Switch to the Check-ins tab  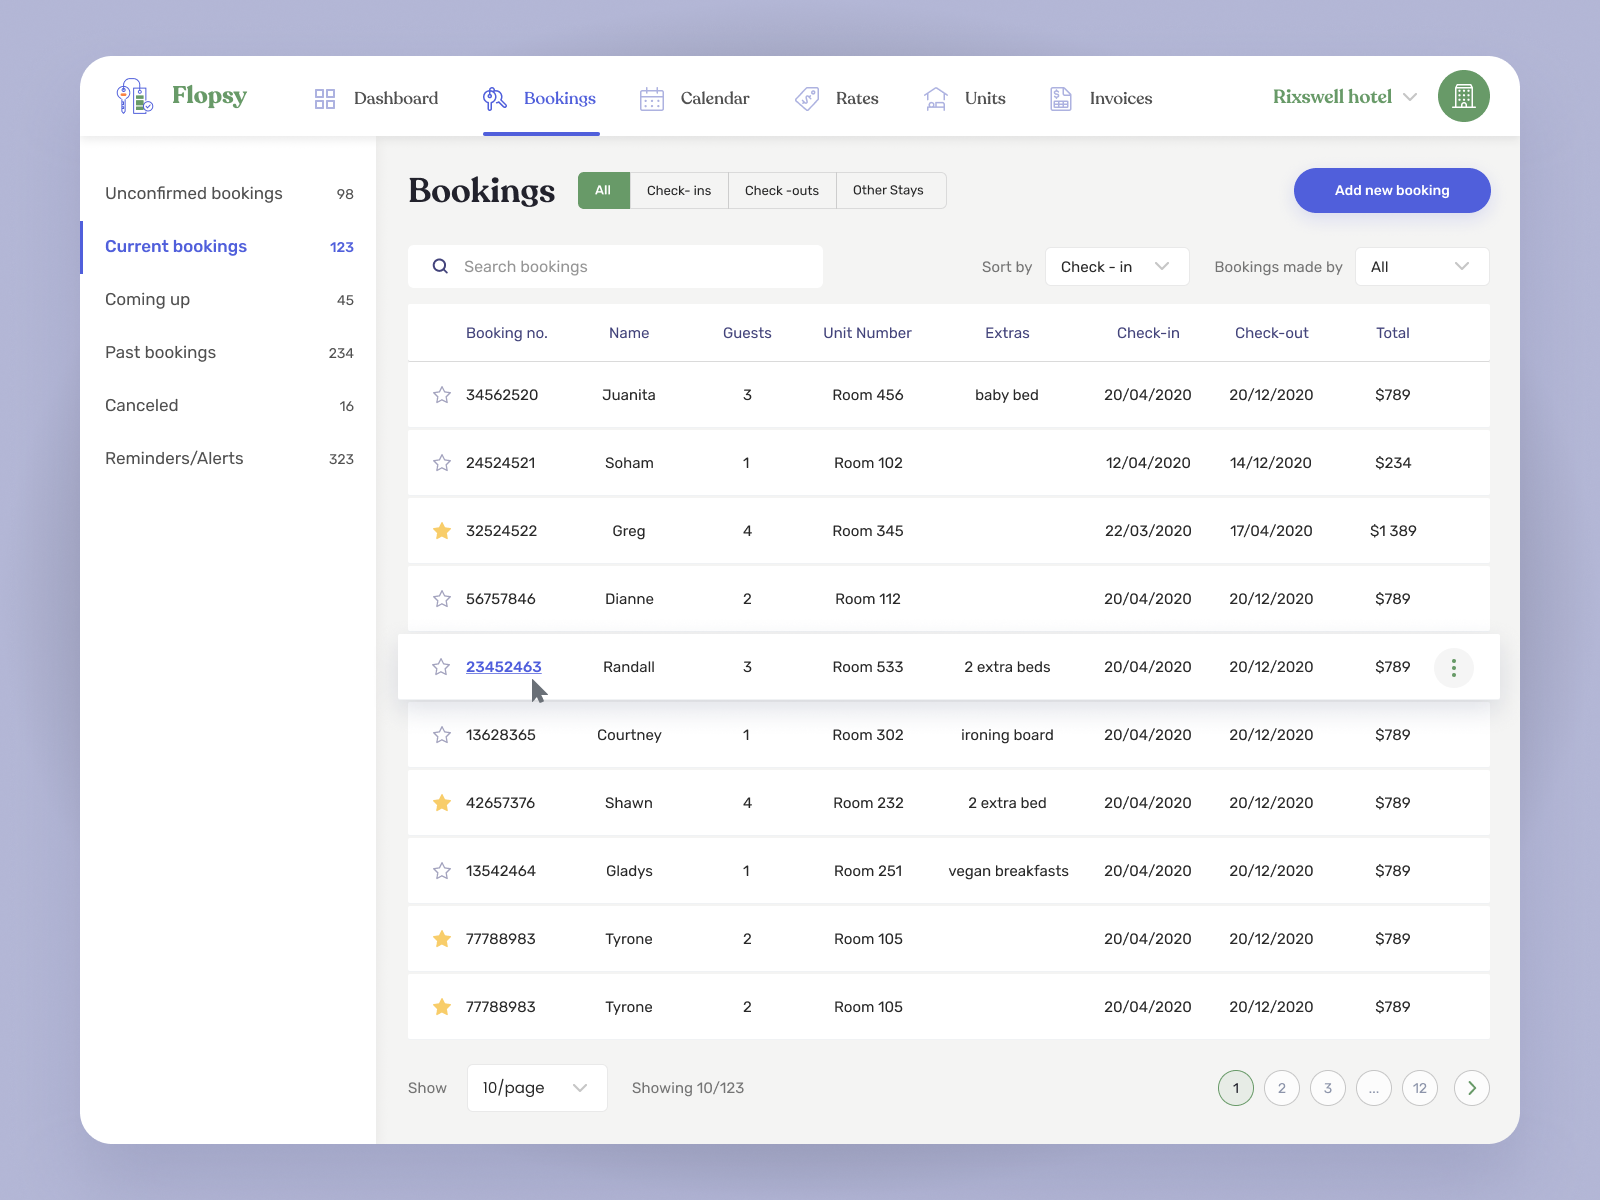click(x=679, y=190)
